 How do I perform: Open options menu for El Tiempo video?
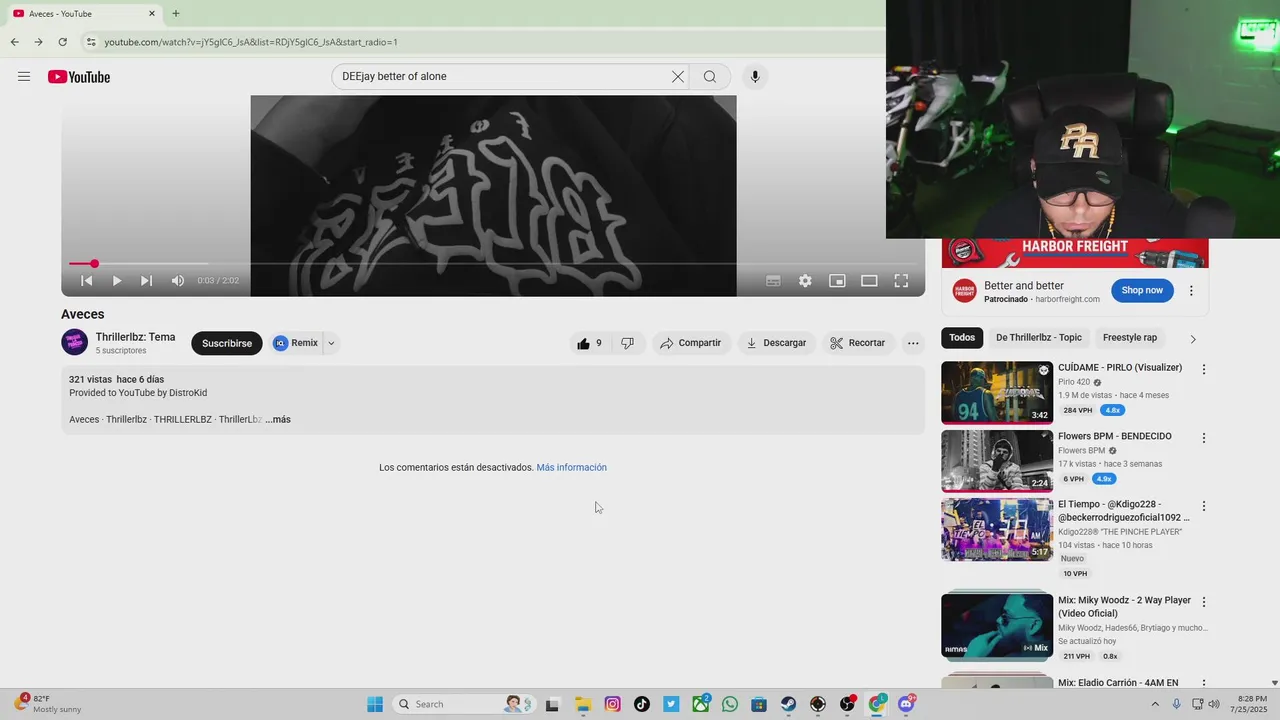coord(1204,506)
